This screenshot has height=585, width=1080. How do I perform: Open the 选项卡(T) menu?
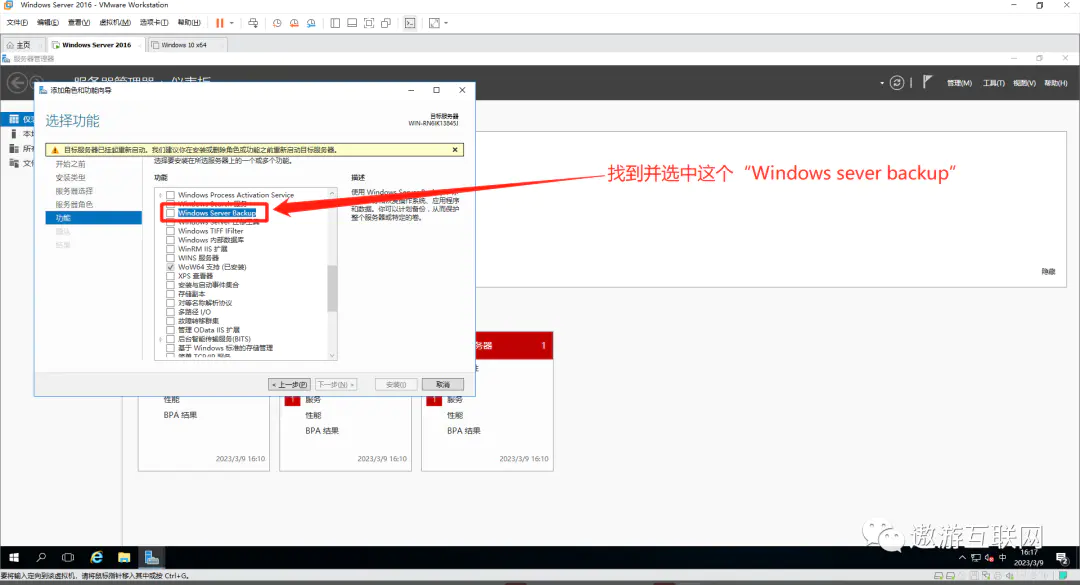[x=154, y=23]
